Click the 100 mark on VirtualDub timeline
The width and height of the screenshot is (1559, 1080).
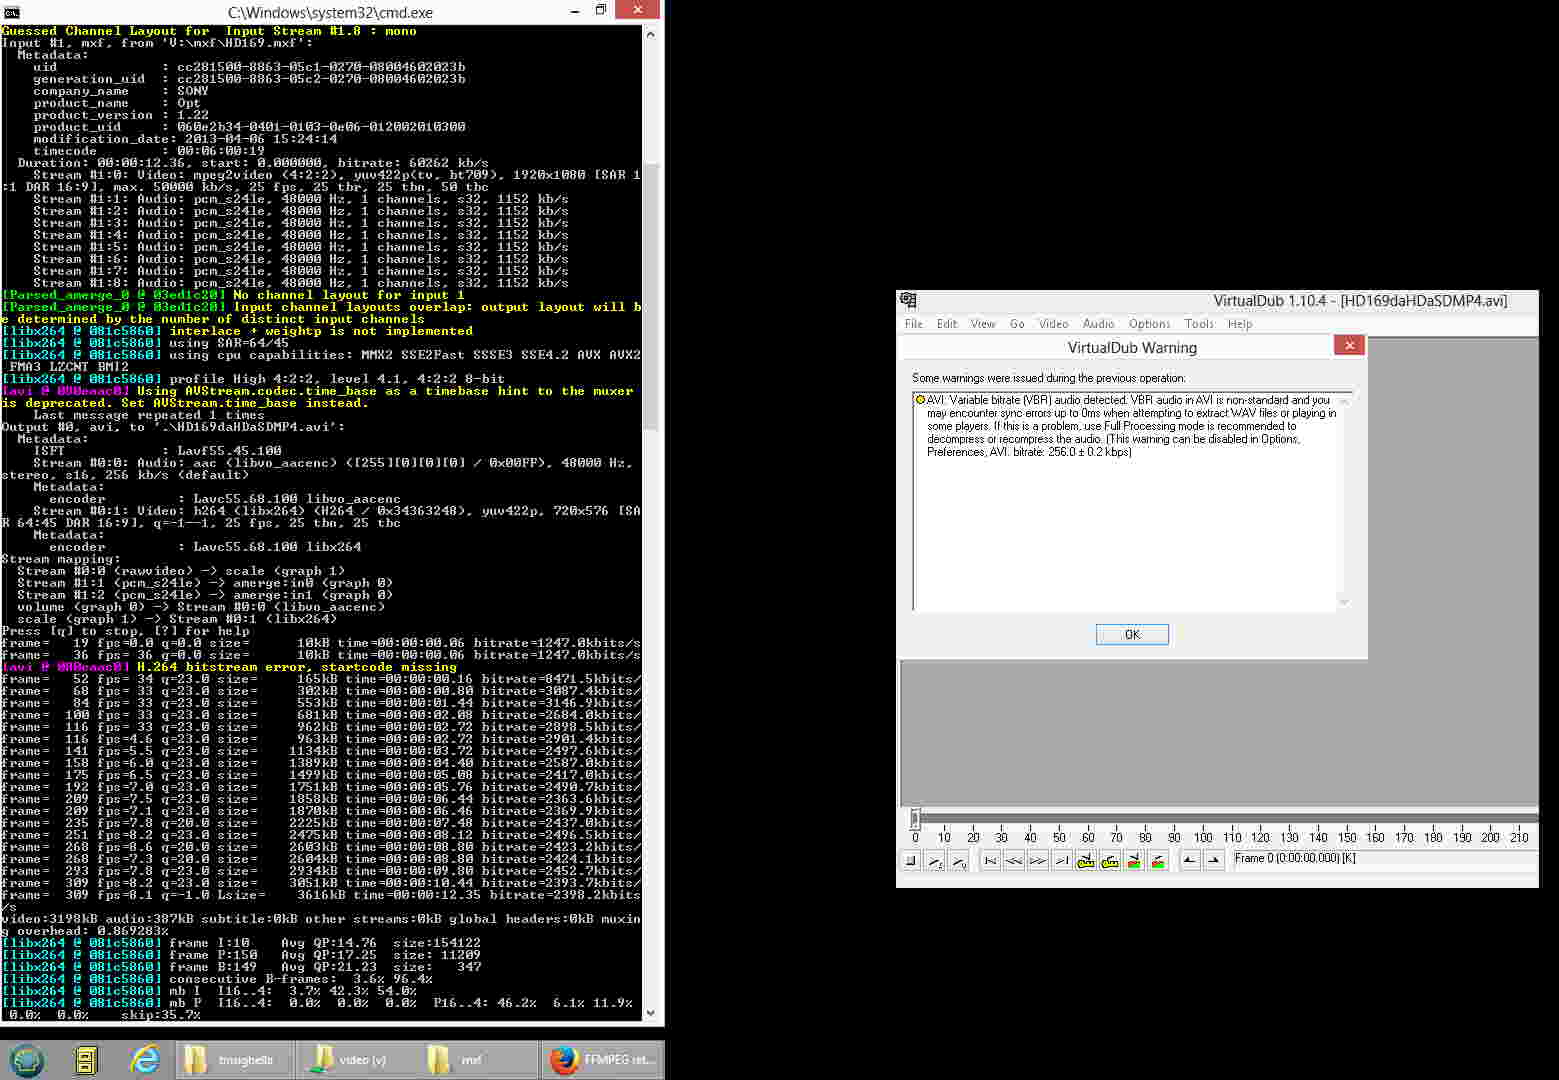point(1203,838)
